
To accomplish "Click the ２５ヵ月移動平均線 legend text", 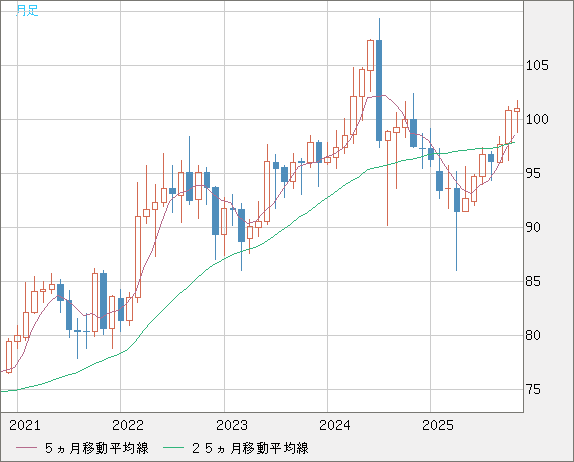I will 250,448.
